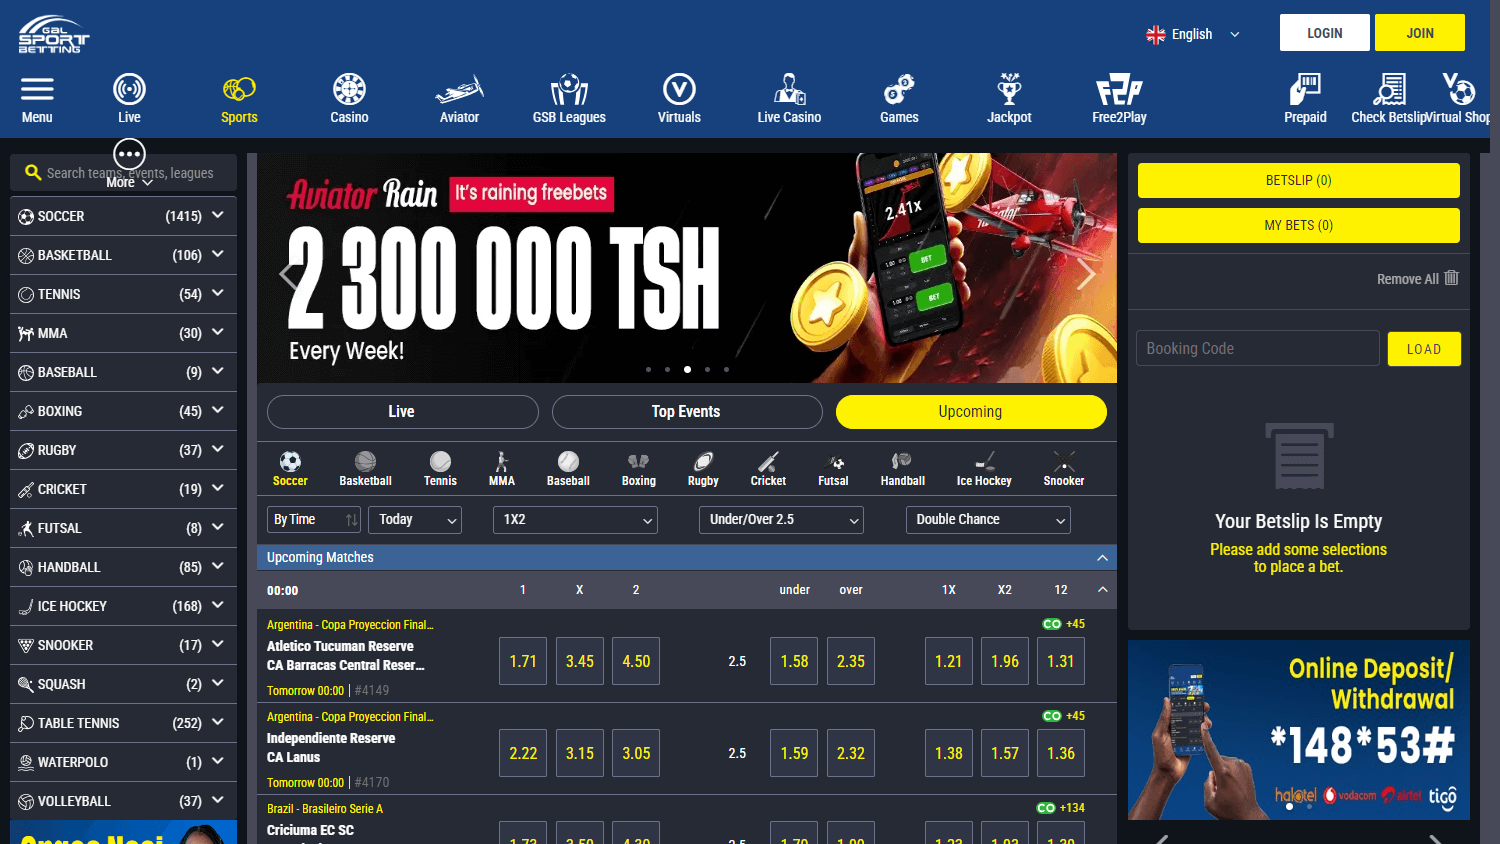This screenshot has width=1500, height=844.
Task: Choose Snooker in the sport filter row
Action: click(x=1064, y=468)
